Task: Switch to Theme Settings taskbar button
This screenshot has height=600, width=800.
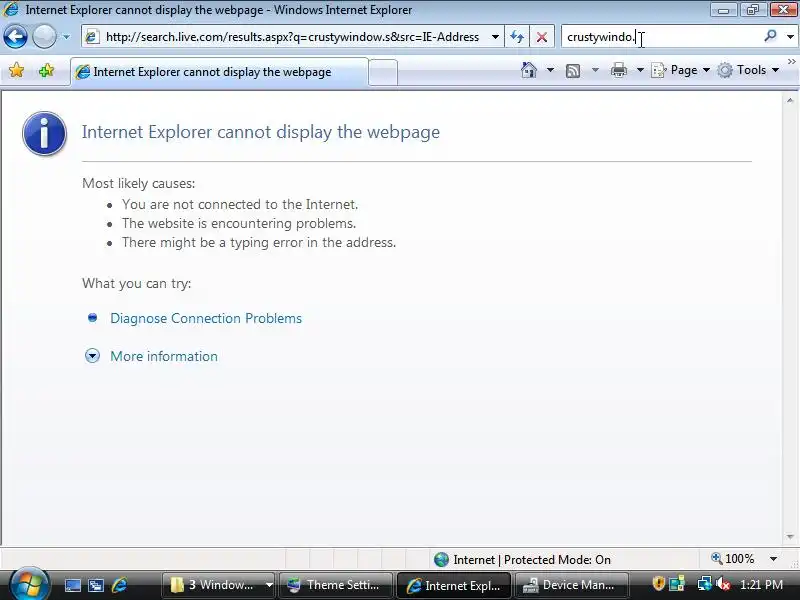Action: [x=335, y=585]
